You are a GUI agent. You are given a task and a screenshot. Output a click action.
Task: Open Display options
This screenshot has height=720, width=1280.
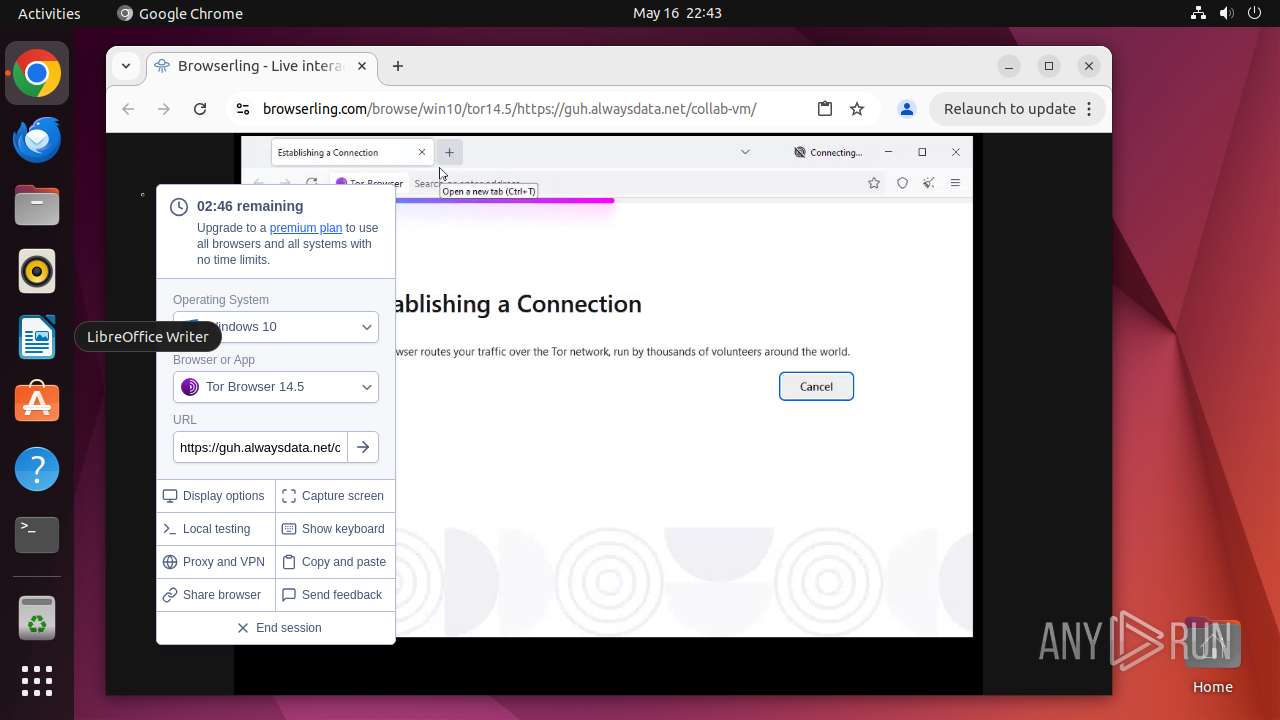point(215,496)
